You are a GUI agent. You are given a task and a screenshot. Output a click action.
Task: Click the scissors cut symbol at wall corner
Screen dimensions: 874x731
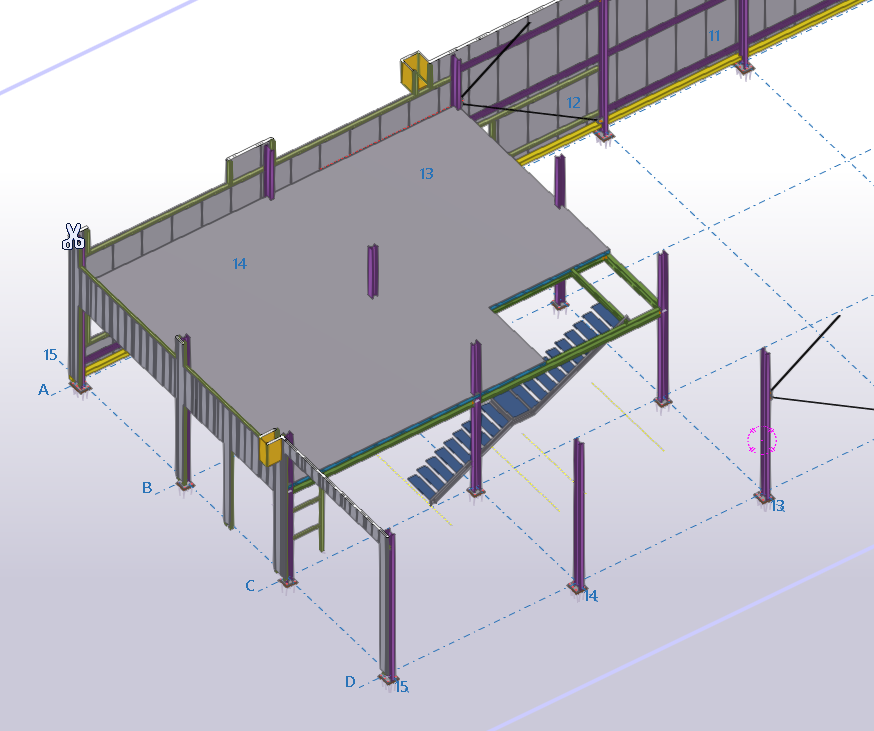click(73, 236)
